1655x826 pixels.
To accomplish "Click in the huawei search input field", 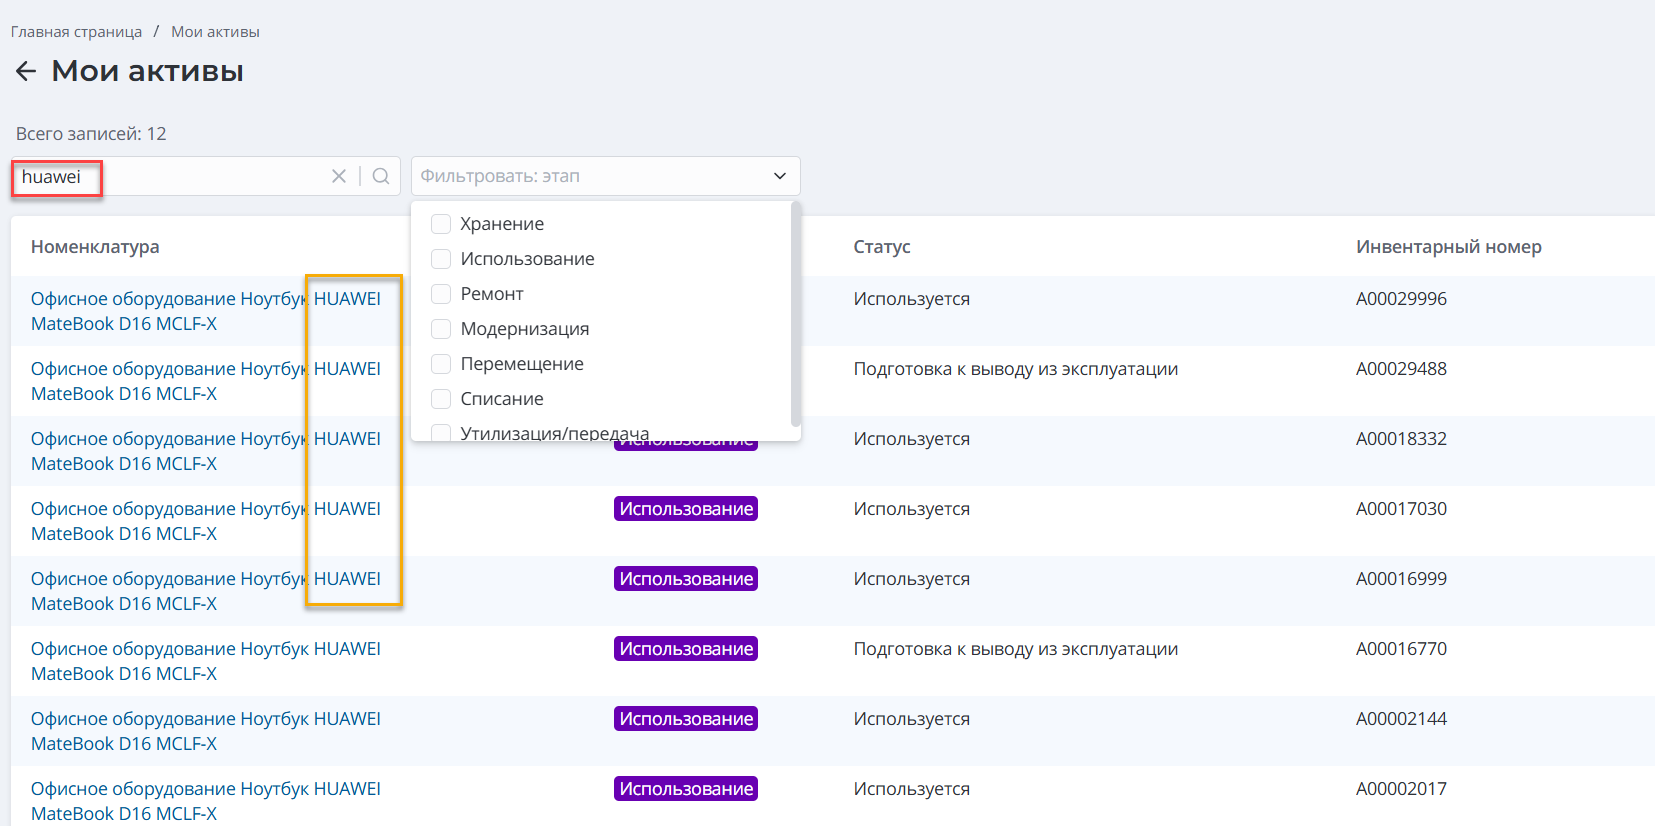I will [x=200, y=177].
